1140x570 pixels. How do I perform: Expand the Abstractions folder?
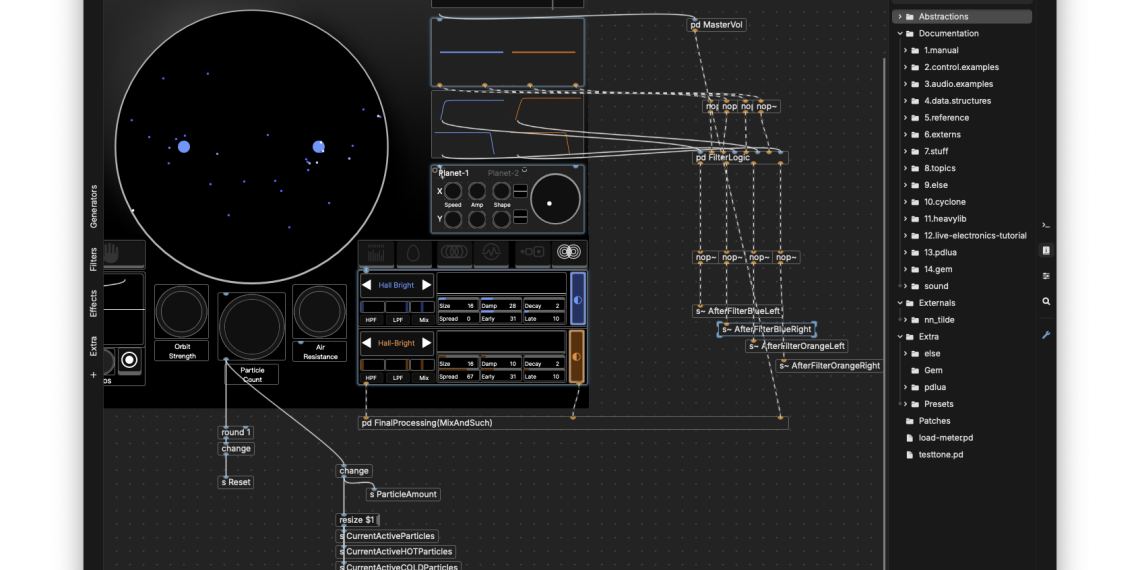[x=899, y=17]
